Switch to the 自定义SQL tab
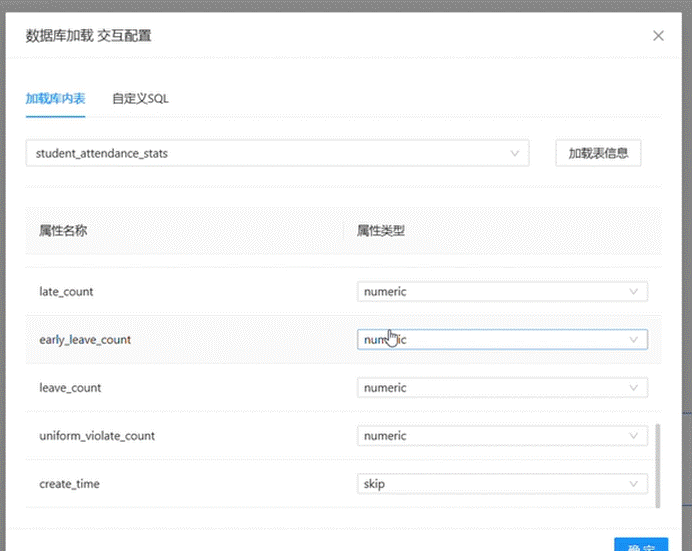The height and width of the screenshot is (551, 692). 140,98
